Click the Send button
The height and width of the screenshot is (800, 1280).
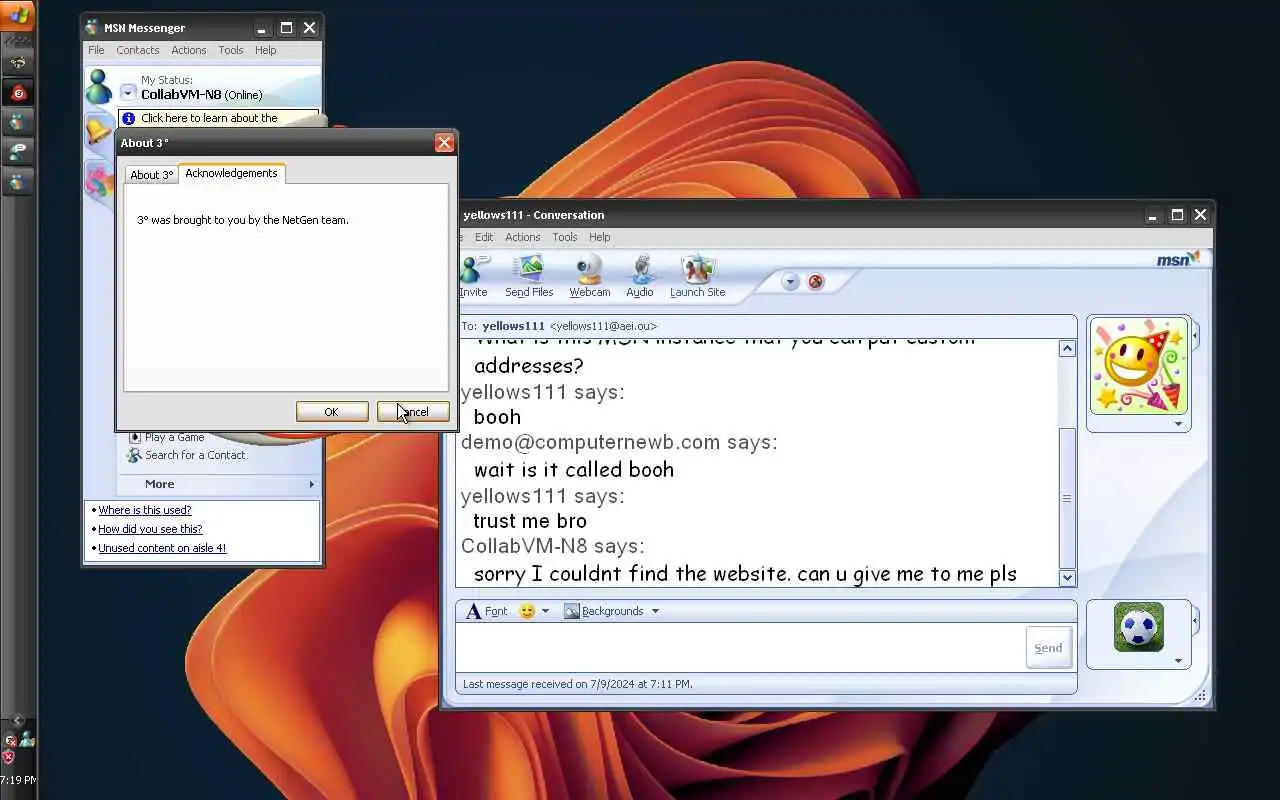click(1048, 648)
